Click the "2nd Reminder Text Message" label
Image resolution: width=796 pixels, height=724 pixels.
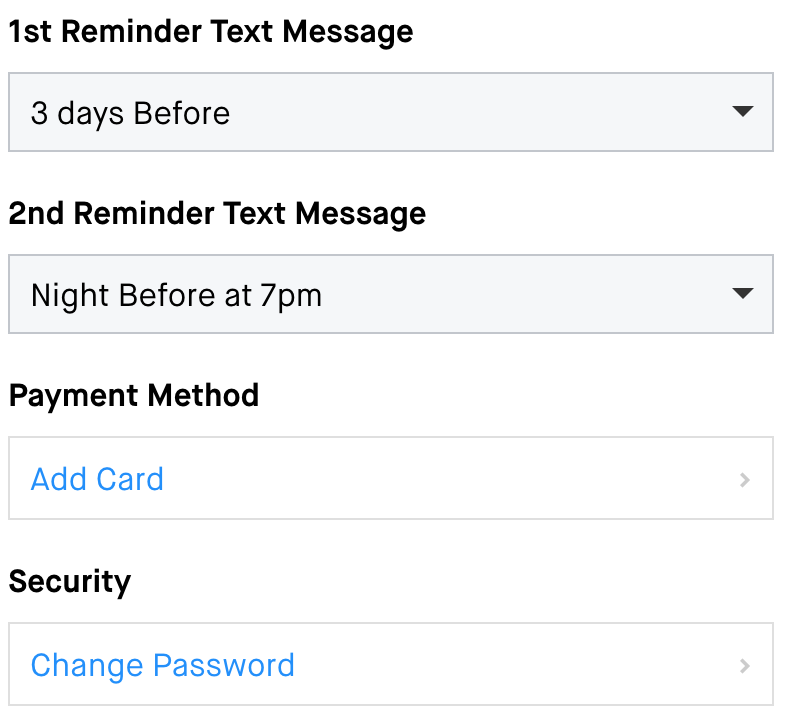[217, 213]
